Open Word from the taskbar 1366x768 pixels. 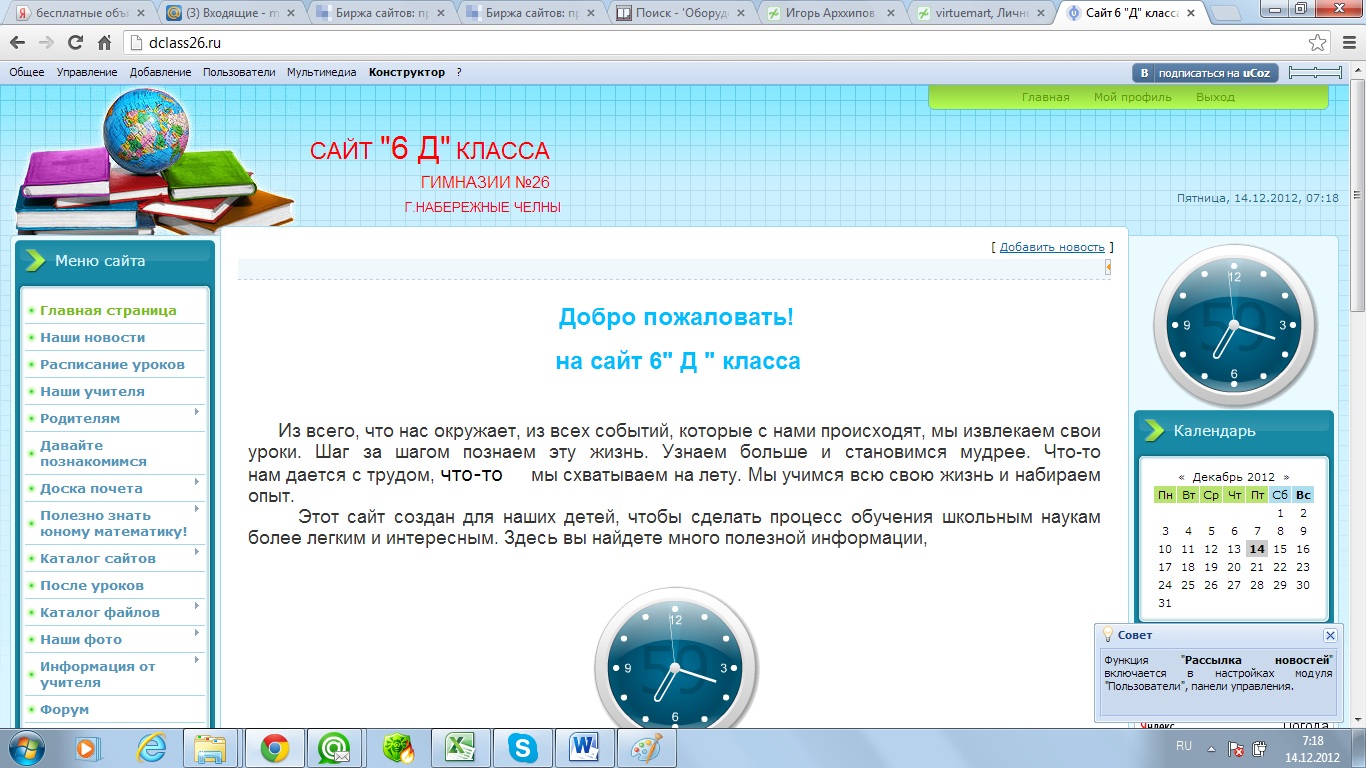(x=584, y=748)
